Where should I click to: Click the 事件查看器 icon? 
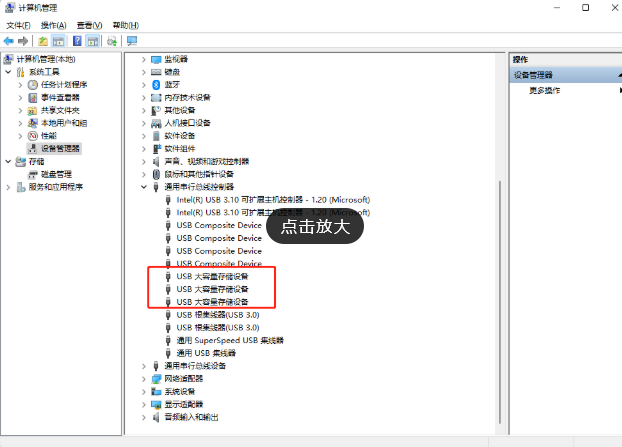click(x=33, y=97)
